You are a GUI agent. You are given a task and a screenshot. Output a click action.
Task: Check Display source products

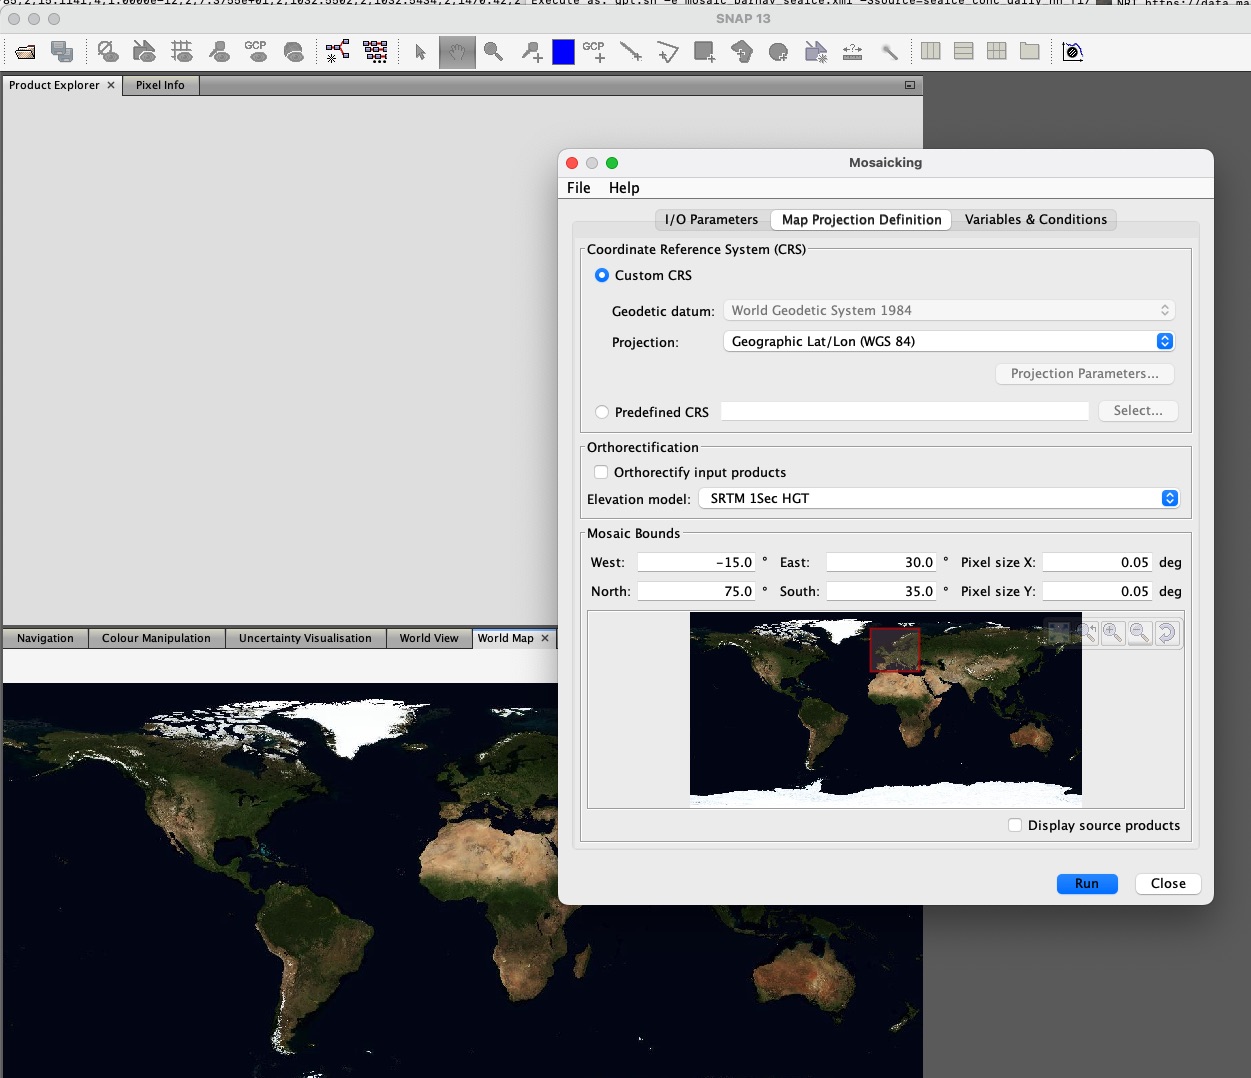tap(1015, 825)
